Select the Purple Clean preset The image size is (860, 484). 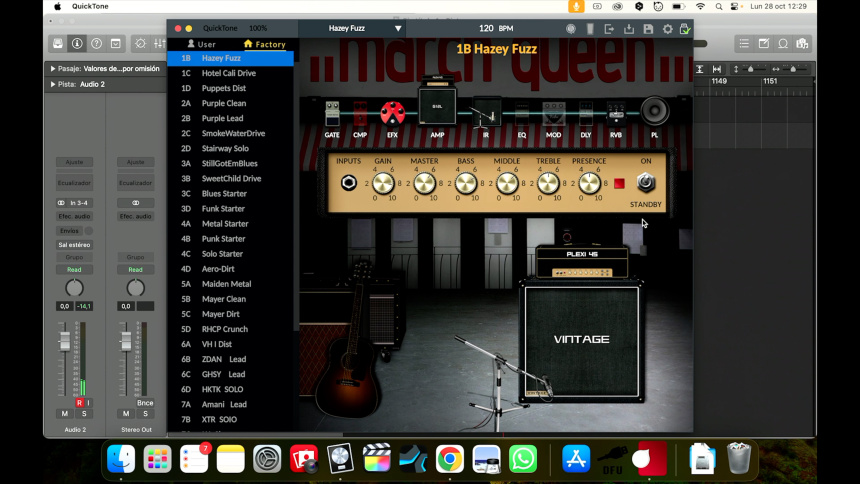(x=224, y=103)
